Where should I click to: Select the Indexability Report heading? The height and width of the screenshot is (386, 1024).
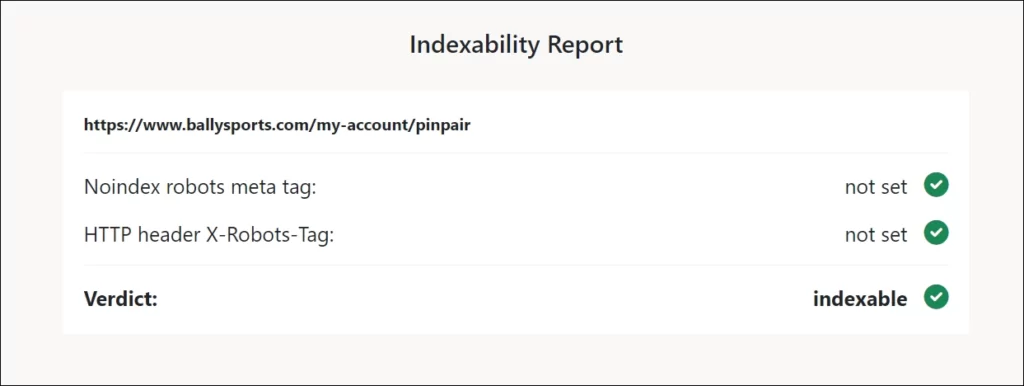click(x=516, y=45)
